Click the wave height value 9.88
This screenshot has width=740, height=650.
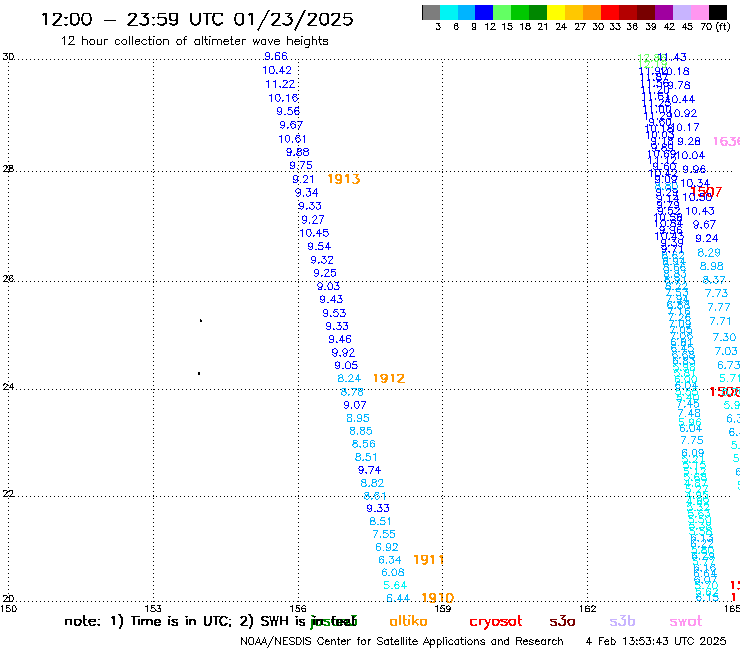coord(298,152)
